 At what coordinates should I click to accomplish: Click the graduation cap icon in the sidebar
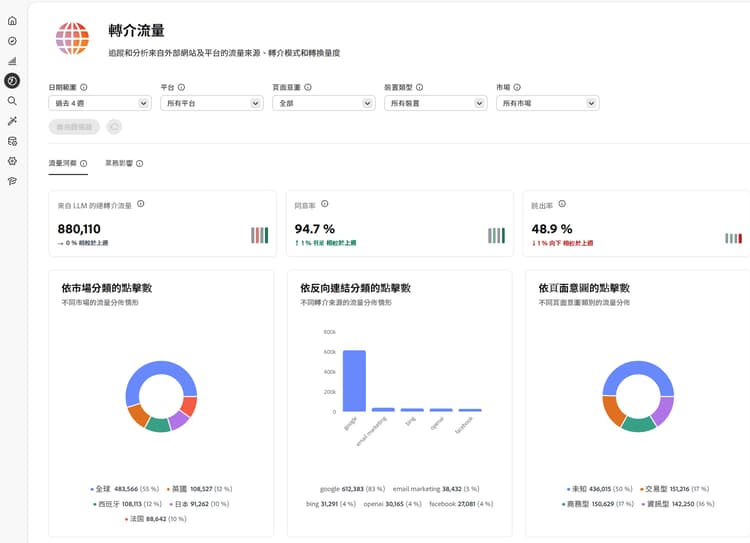(12, 181)
